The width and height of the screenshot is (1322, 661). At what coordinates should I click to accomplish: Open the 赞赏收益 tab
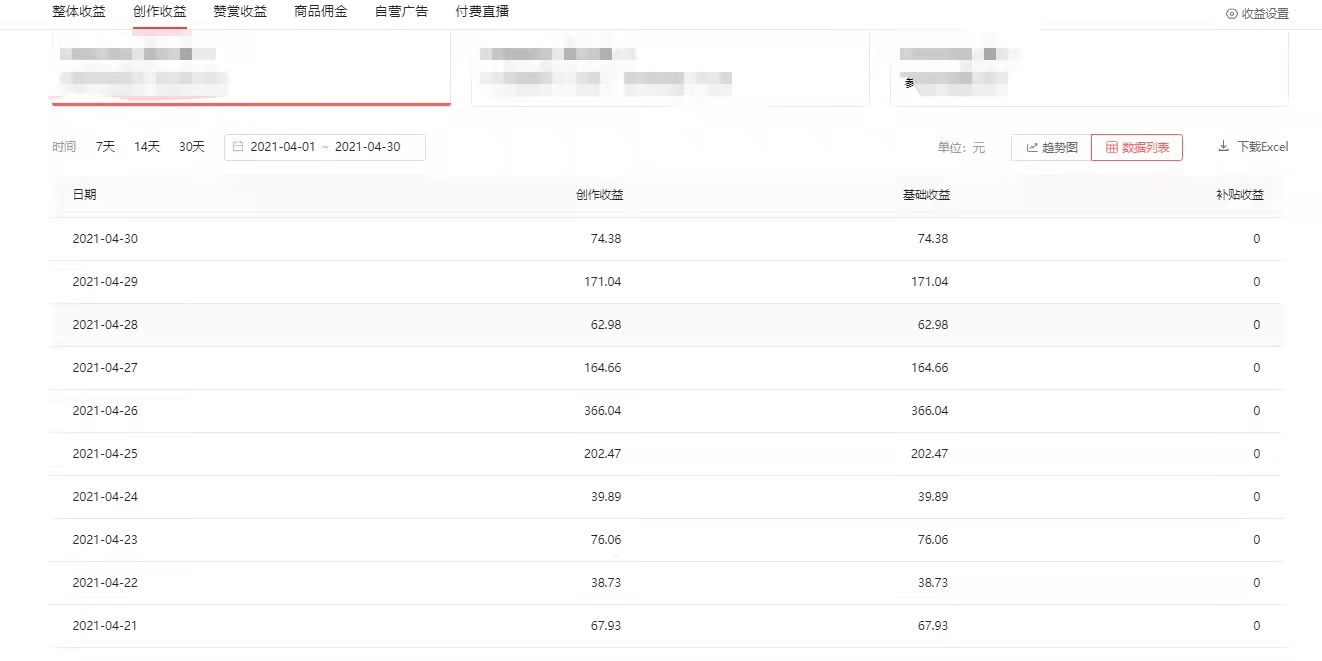240,12
